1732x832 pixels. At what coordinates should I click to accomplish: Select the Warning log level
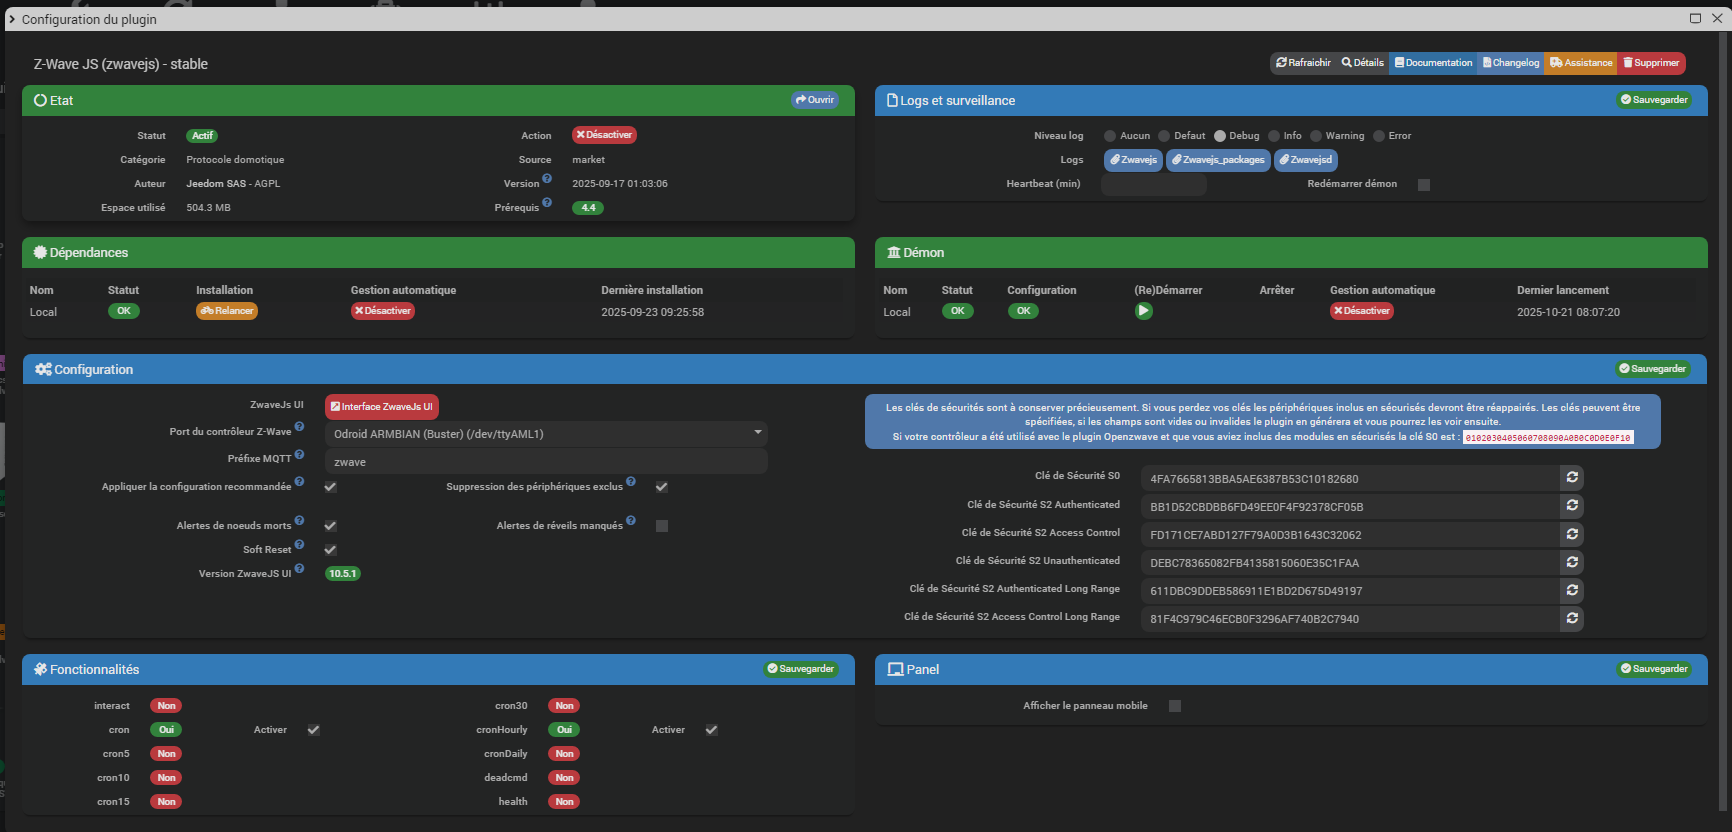pos(1316,136)
